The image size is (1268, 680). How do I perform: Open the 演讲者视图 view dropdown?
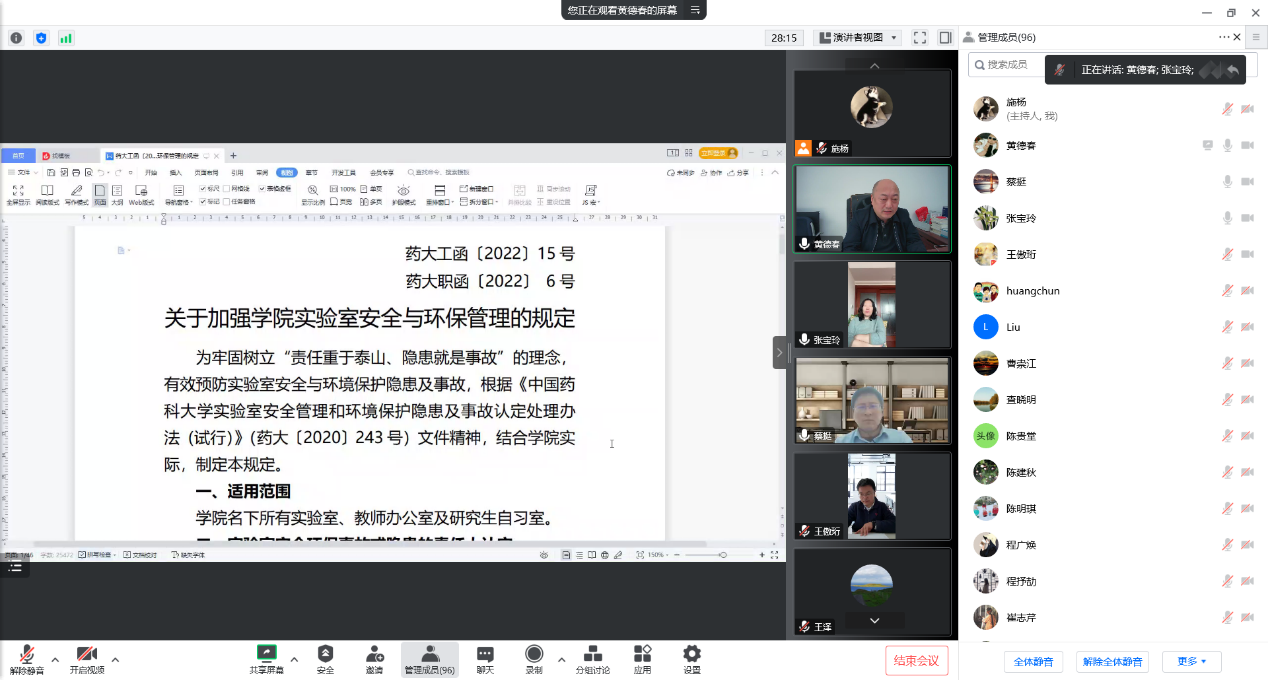pos(858,38)
